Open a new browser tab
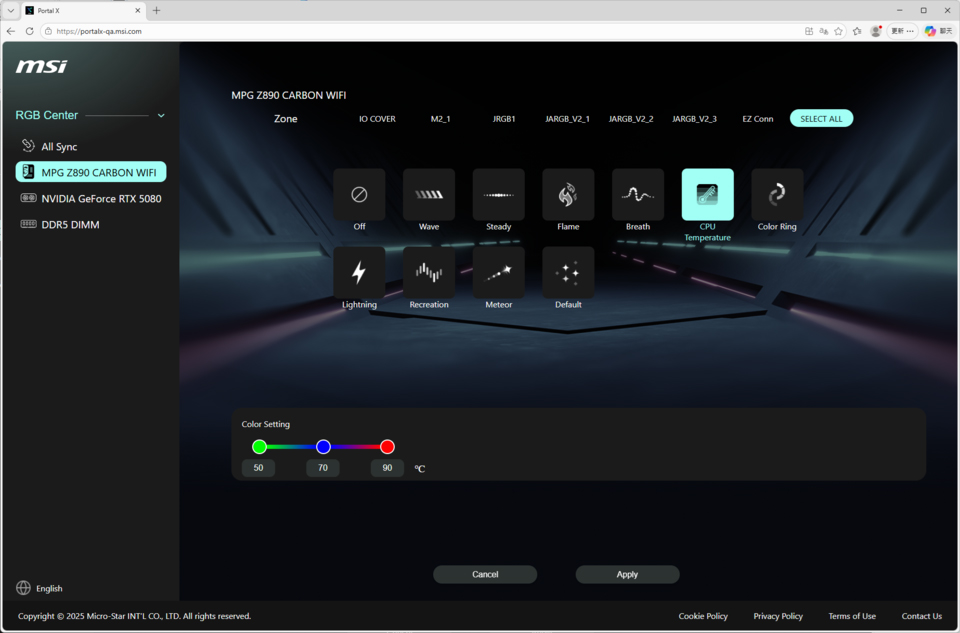The width and height of the screenshot is (960, 633). pos(157,10)
